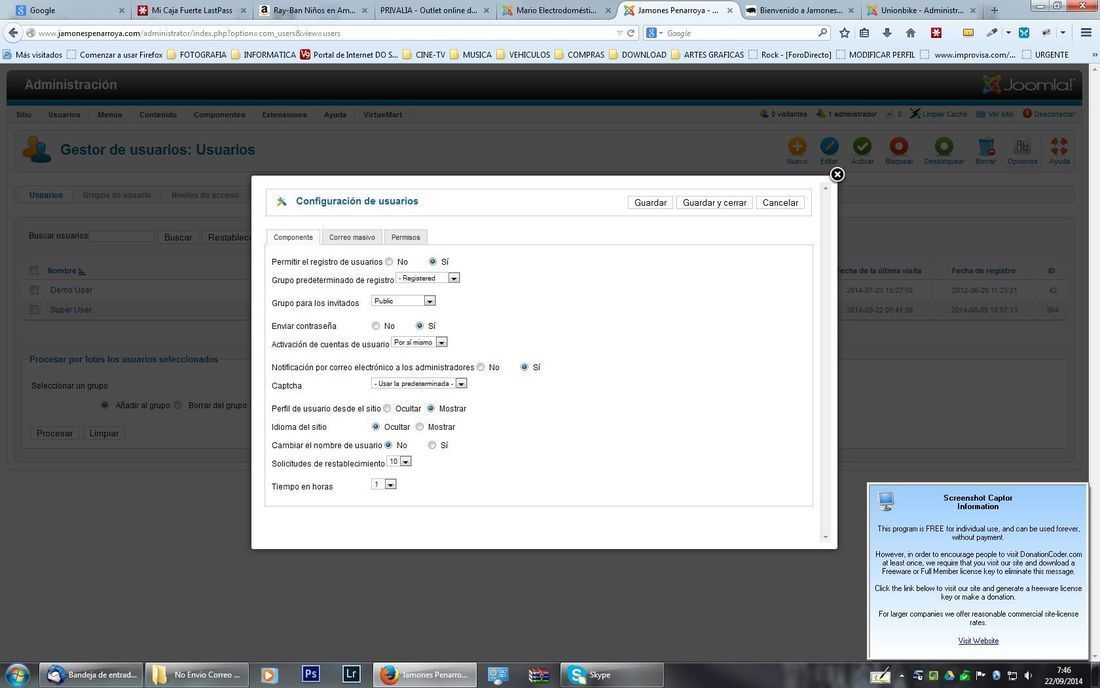Click the Desconectar link in the admin header
1100x688 pixels.
pyautogui.click(x=1049, y=114)
